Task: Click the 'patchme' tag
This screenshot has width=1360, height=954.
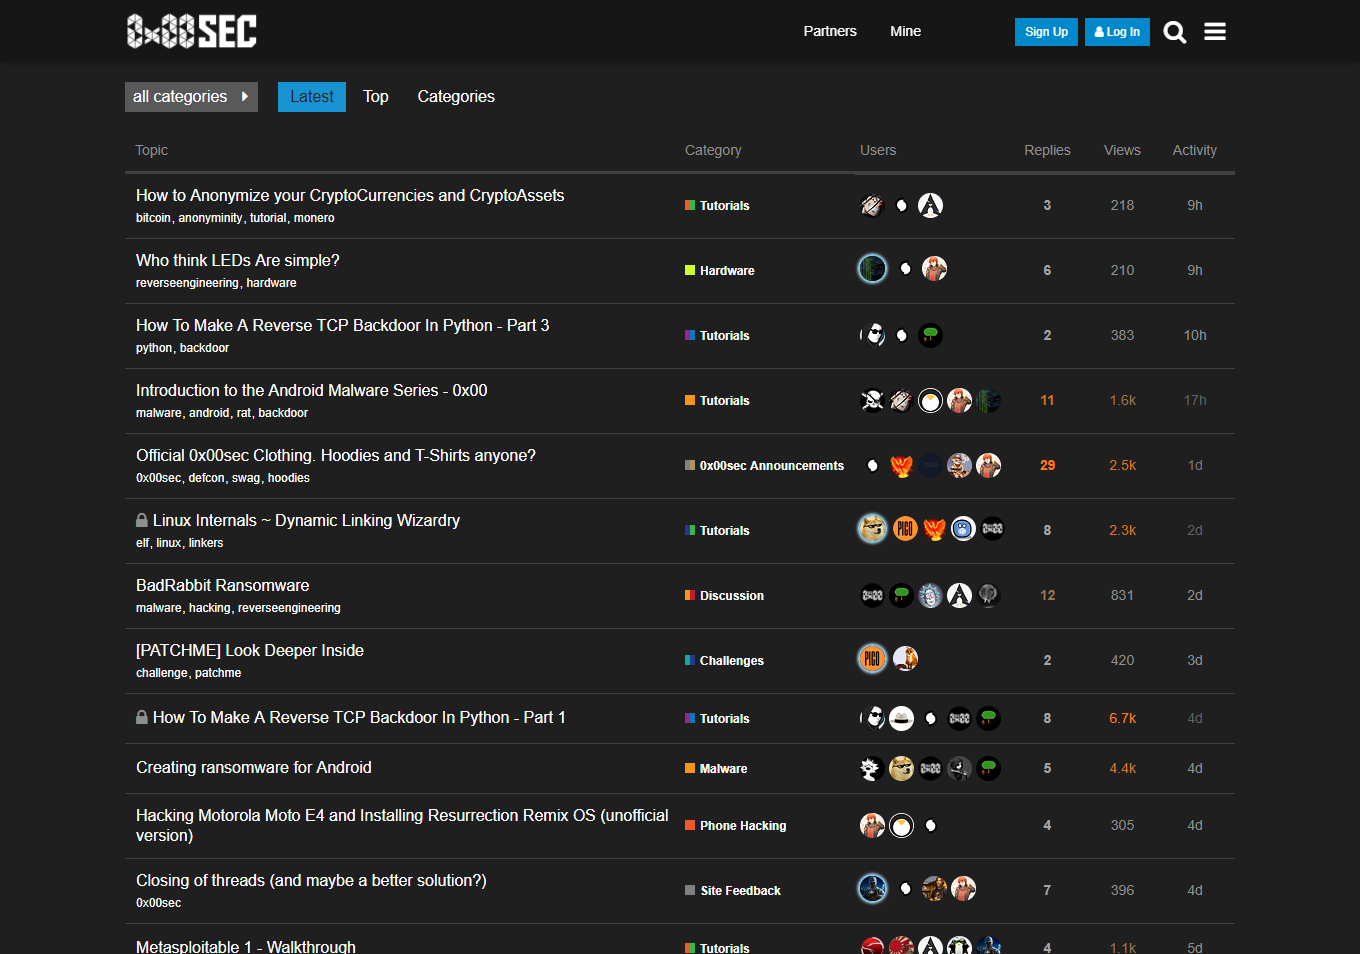Action: (218, 673)
